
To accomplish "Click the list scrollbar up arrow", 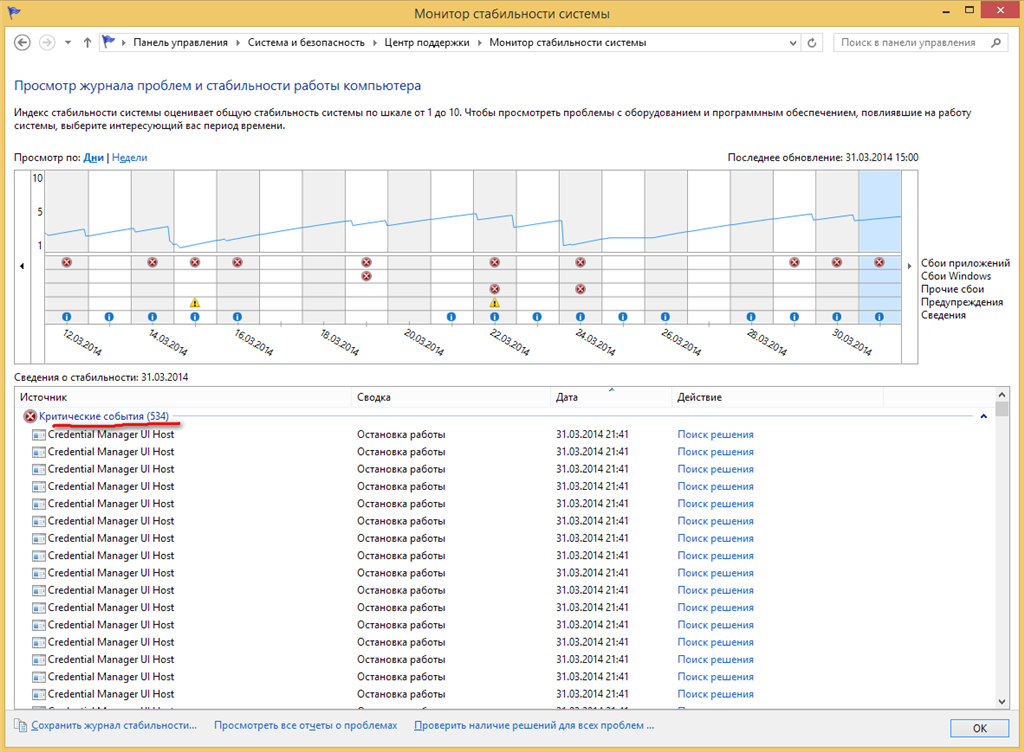I will pos(1002,394).
